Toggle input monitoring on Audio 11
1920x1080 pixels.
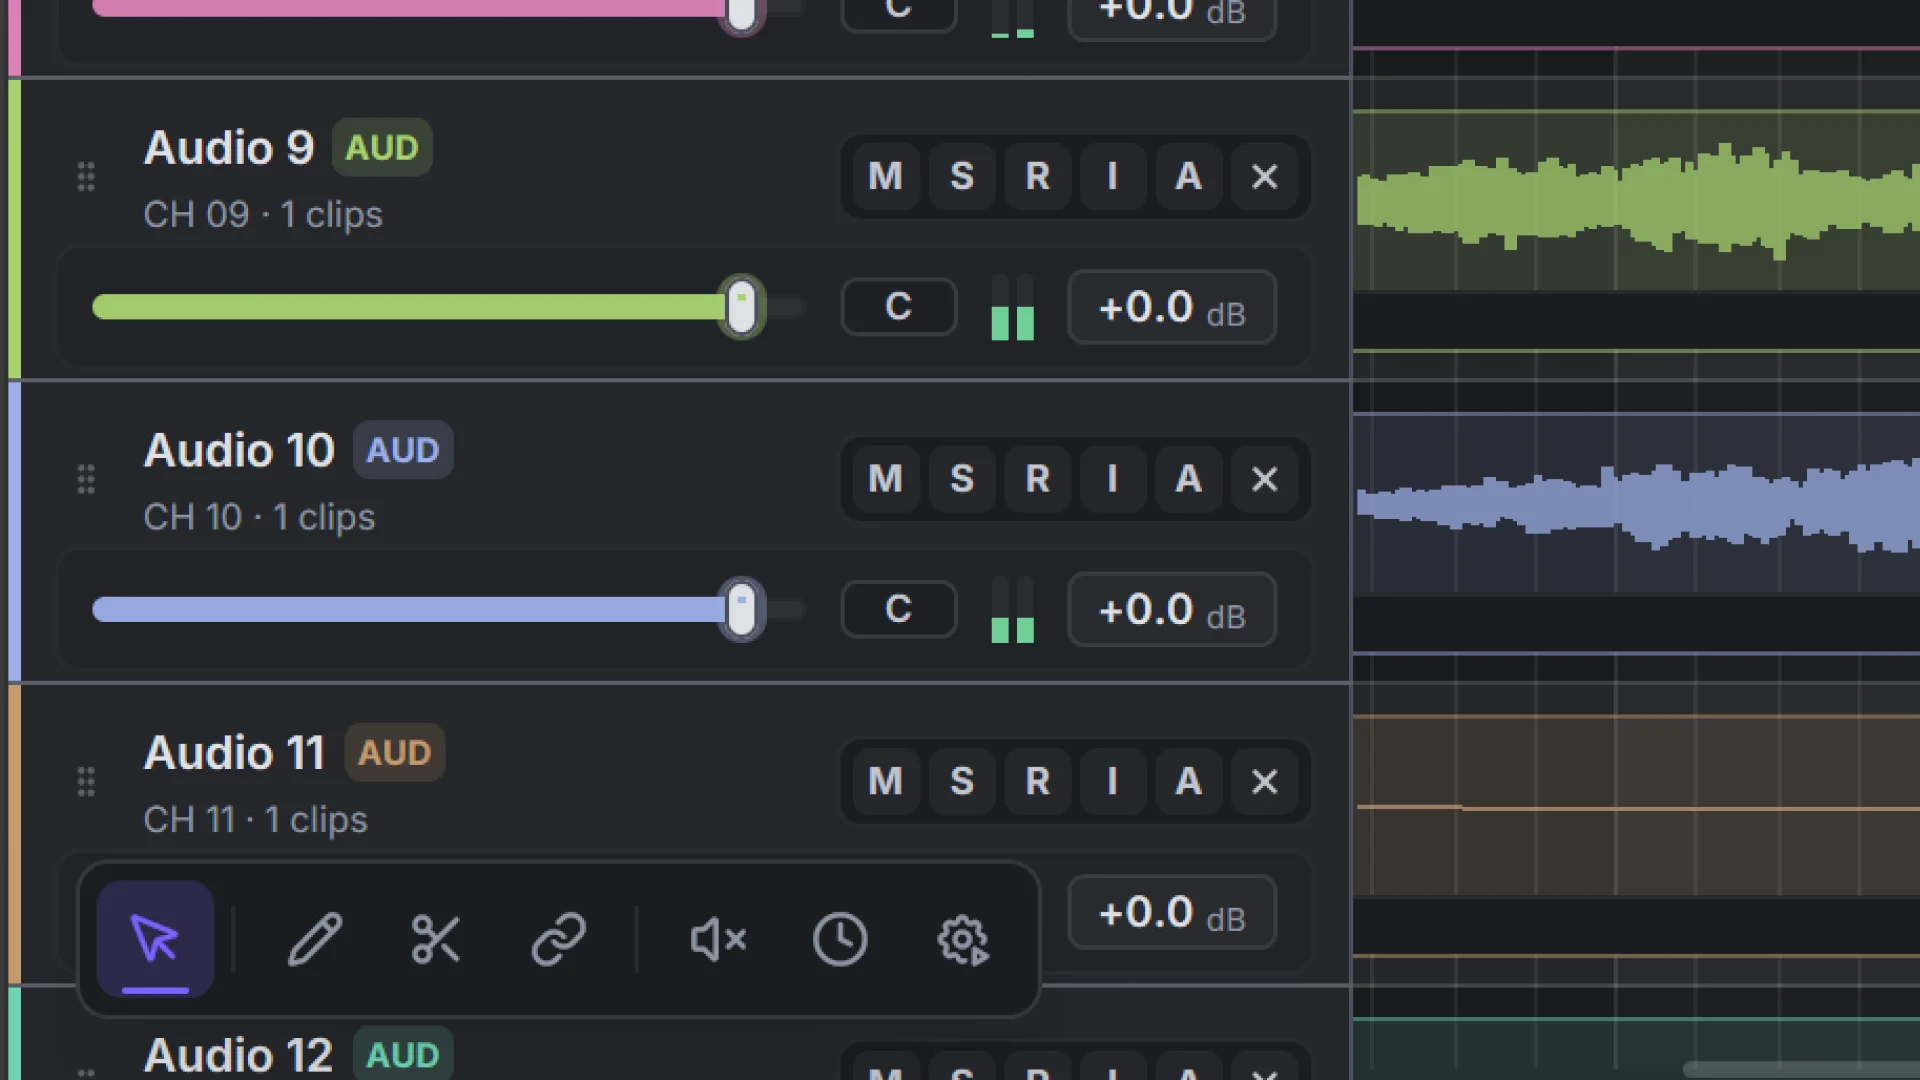(1113, 781)
